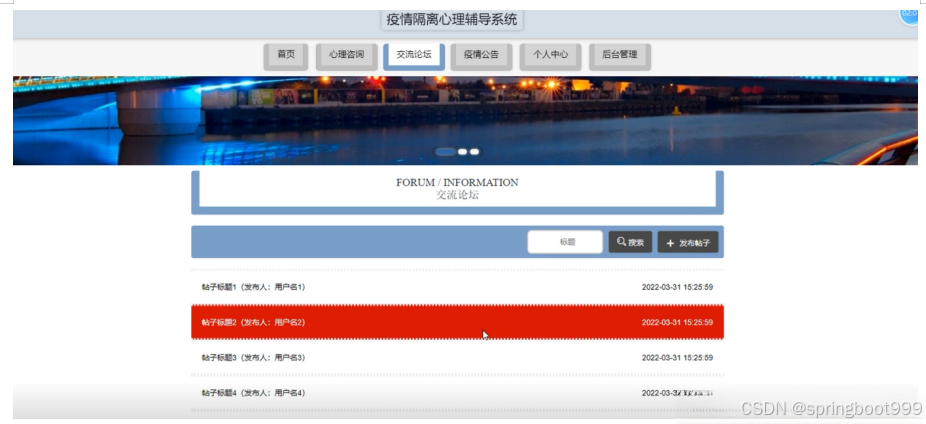Screen dimensions: 926x424
Task: Click the night bridge banner image
Action: pyautogui.click(x=465, y=120)
